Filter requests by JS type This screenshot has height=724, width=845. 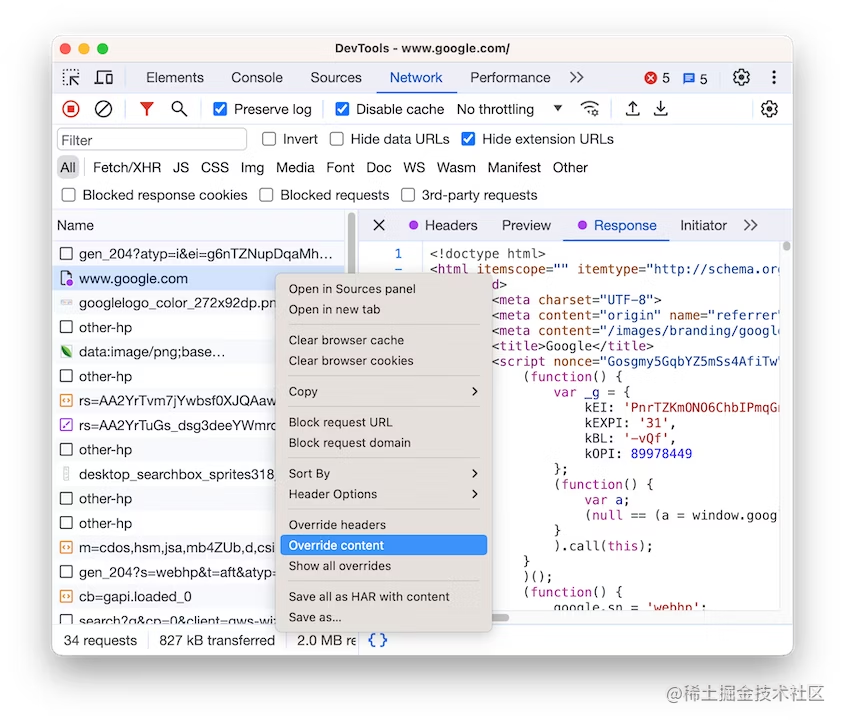tap(181, 168)
